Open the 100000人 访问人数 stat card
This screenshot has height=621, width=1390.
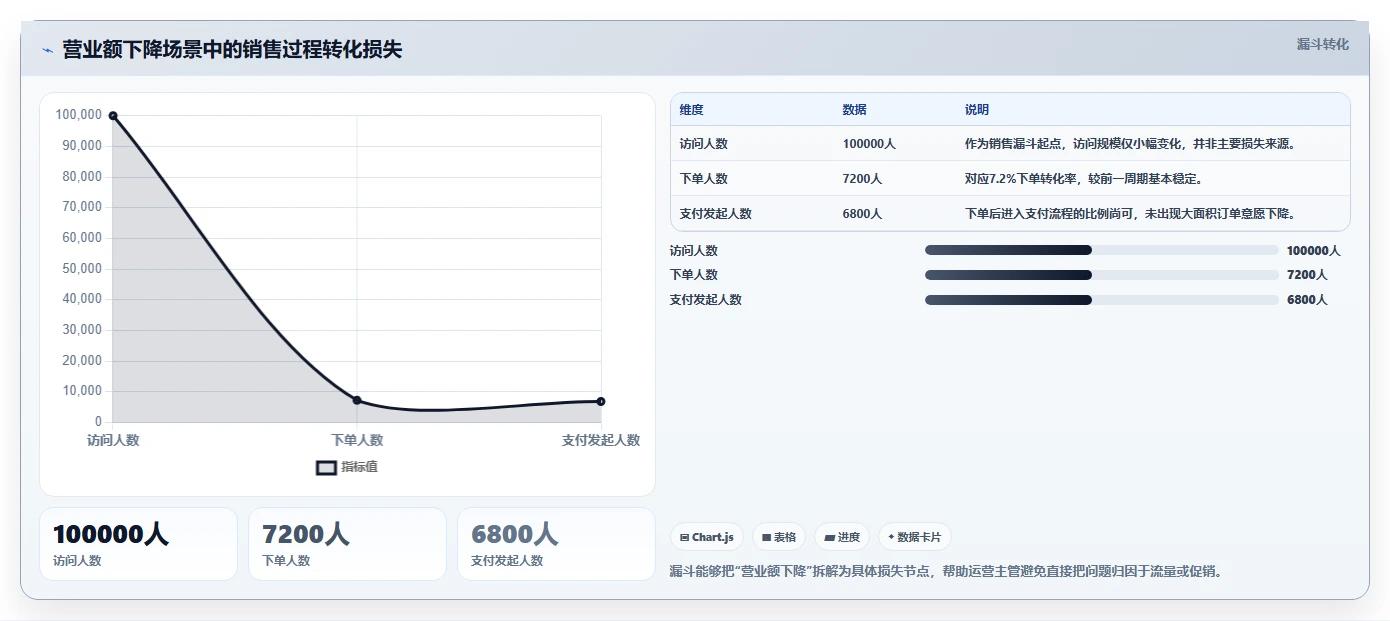138,544
